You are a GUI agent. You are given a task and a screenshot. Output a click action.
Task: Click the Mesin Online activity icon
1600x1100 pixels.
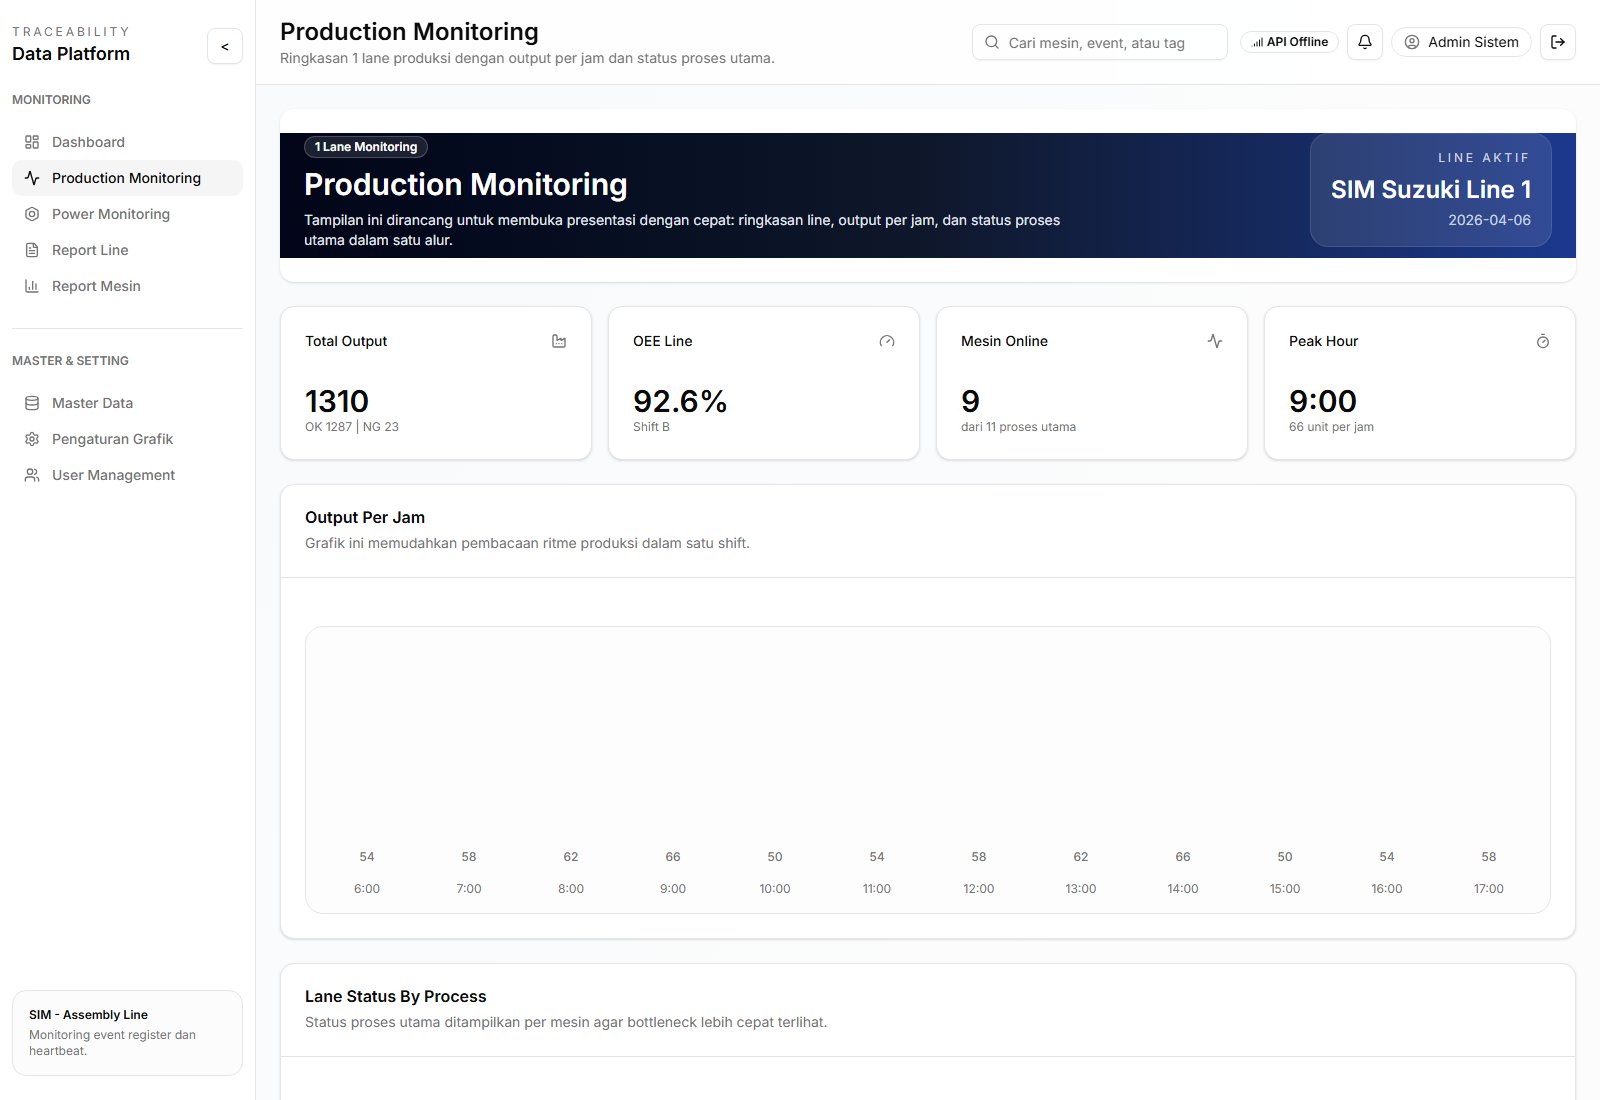click(1215, 341)
